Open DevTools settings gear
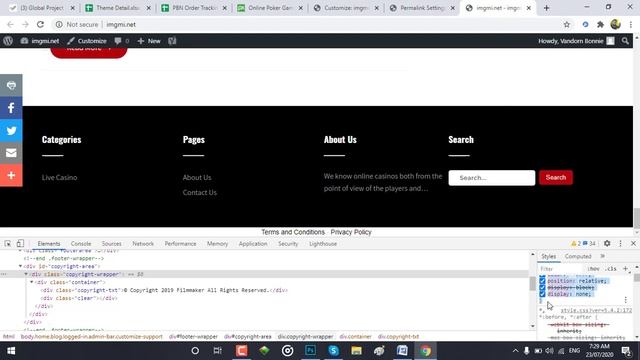 pyautogui.click(x=607, y=243)
